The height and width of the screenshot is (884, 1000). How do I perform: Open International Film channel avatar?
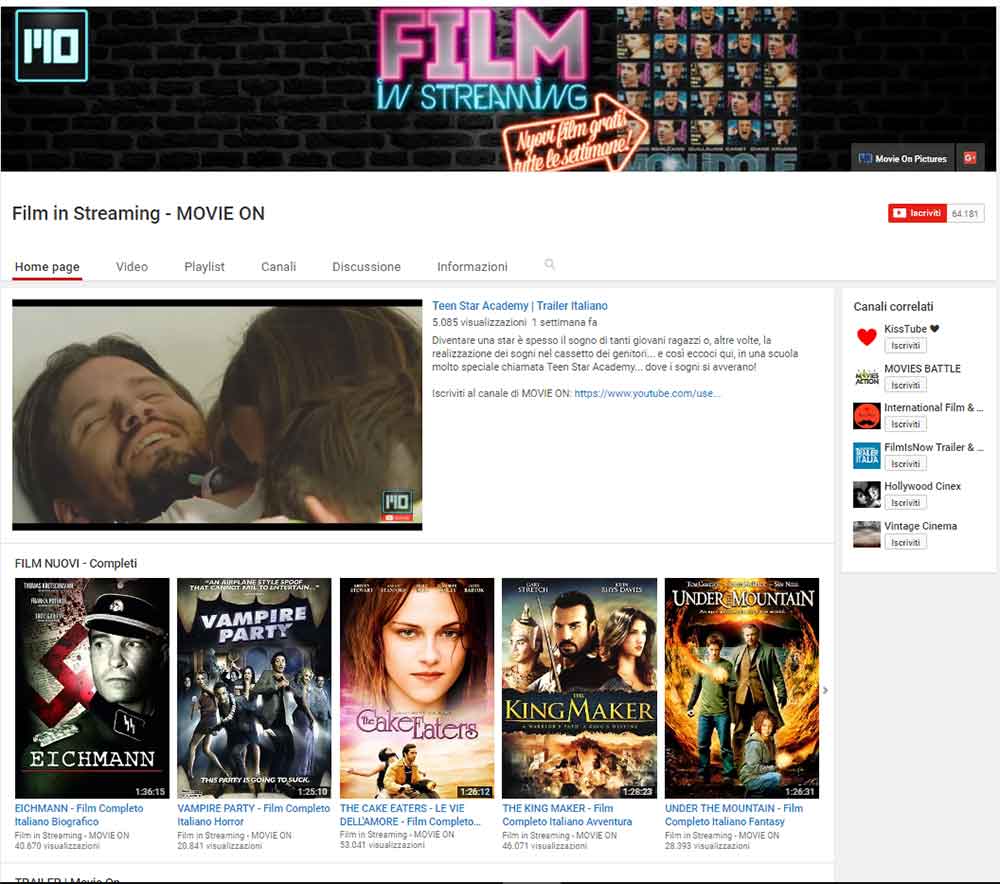point(867,416)
